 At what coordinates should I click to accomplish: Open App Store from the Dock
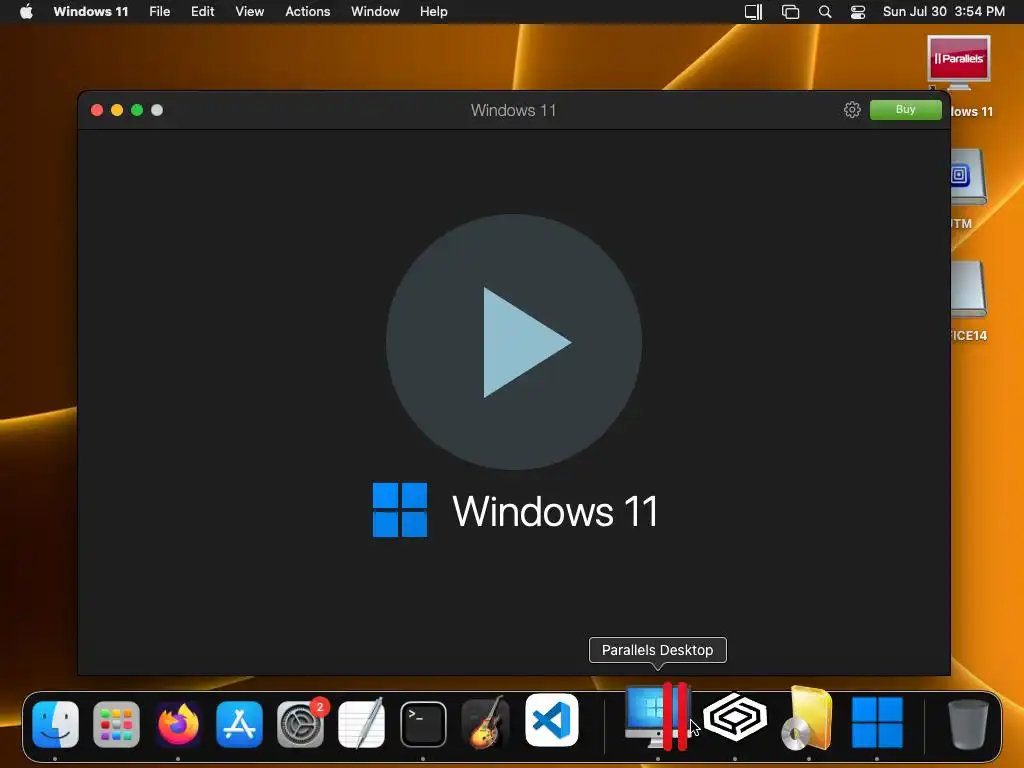point(239,724)
